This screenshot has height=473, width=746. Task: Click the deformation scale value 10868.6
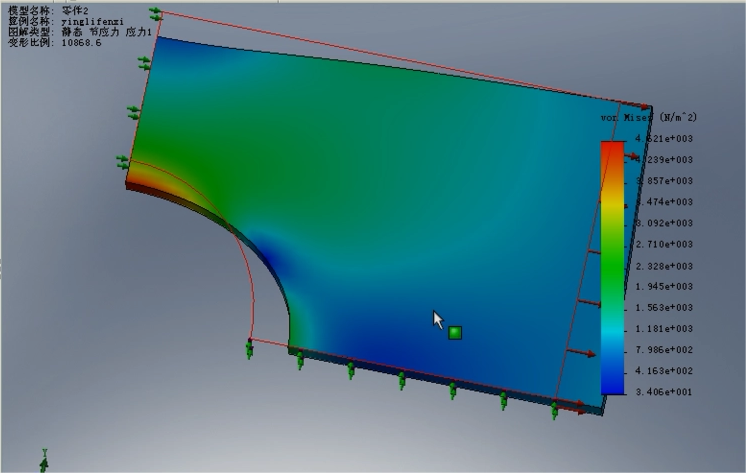click(83, 43)
